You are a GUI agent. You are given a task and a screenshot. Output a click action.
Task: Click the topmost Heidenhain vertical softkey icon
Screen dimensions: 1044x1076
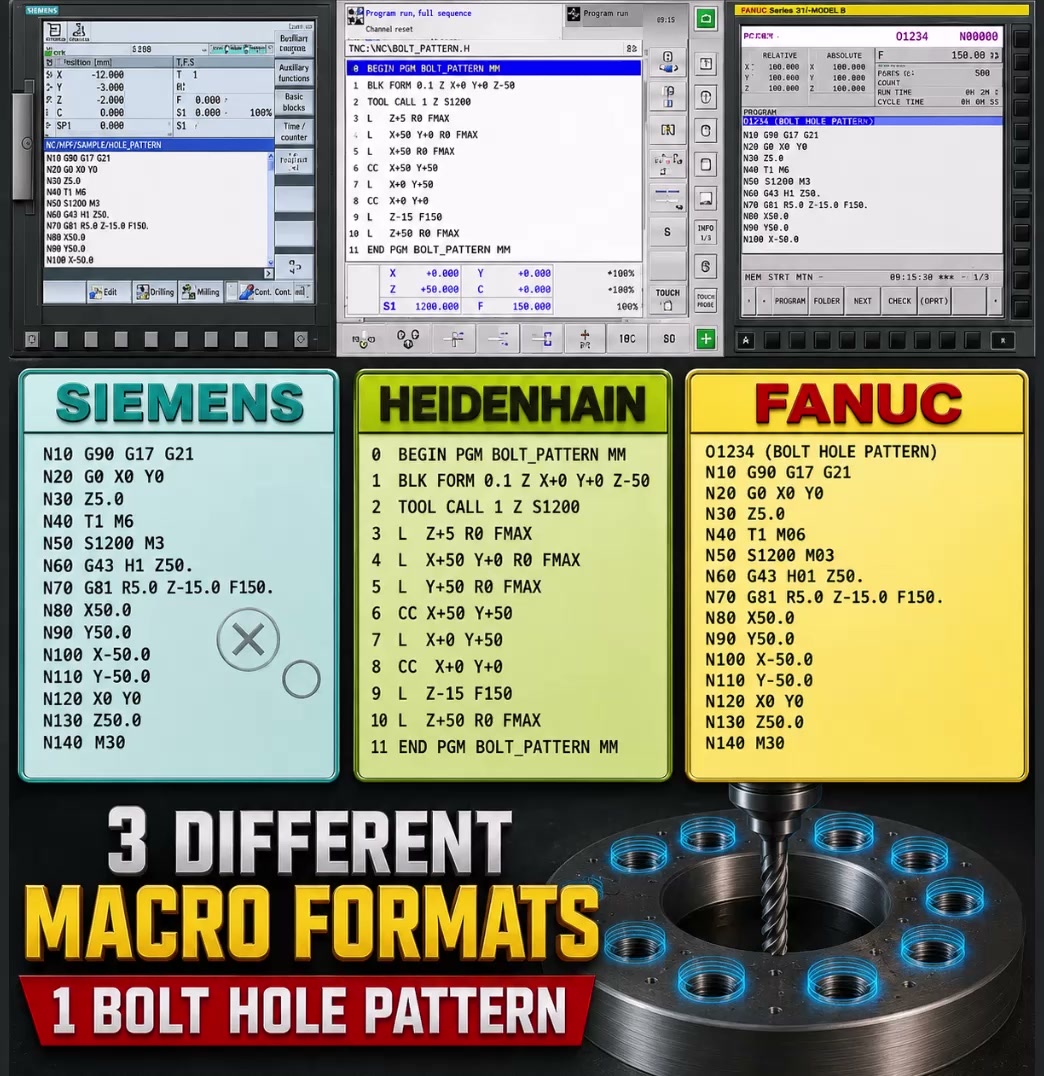click(667, 61)
